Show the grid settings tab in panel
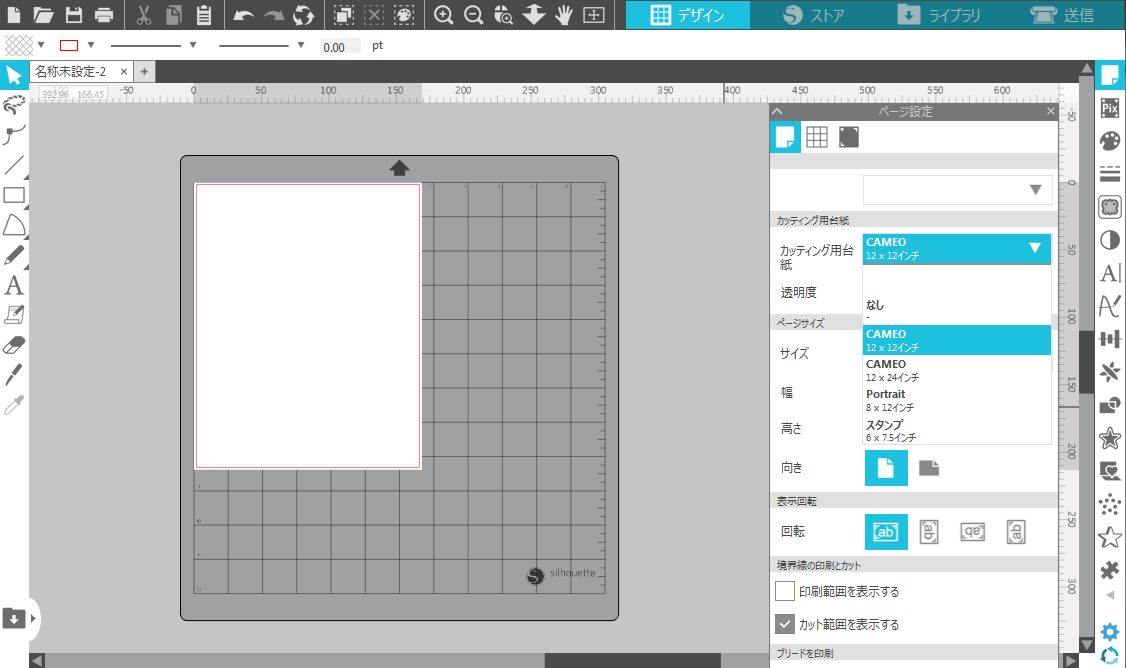1126x668 pixels. pos(817,136)
